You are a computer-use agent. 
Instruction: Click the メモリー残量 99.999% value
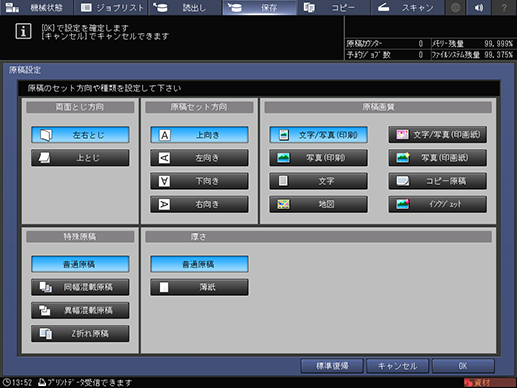pyautogui.click(x=499, y=44)
